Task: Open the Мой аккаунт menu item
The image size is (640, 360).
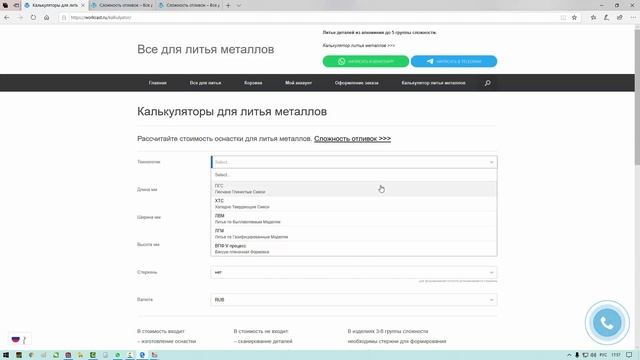Action: [x=298, y=83]
